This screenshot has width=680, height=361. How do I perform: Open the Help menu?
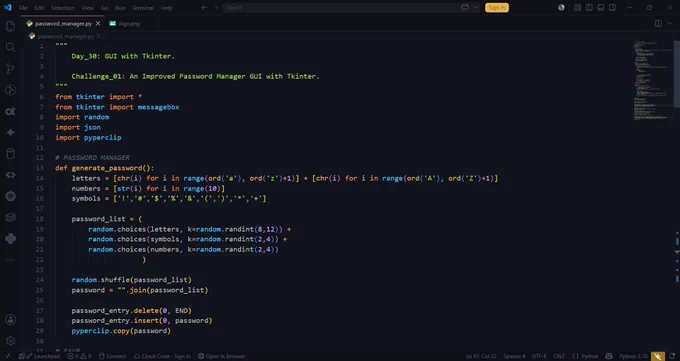167,8
